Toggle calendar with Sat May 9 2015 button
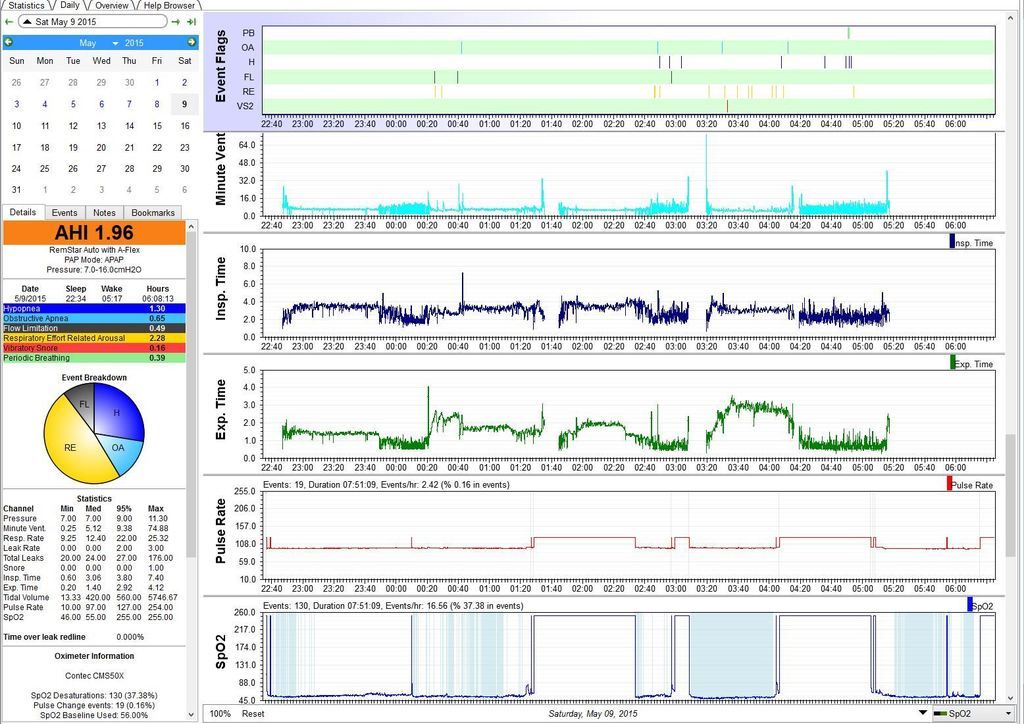 click(x=92, y=22)
